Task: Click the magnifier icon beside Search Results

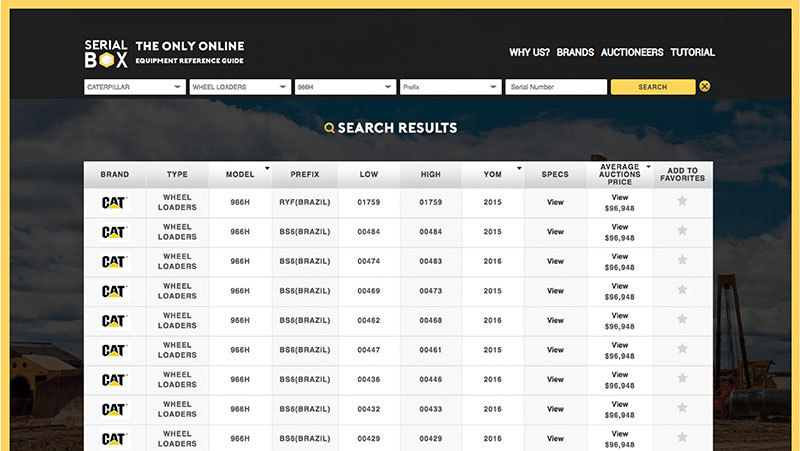Action: (329, 128)
